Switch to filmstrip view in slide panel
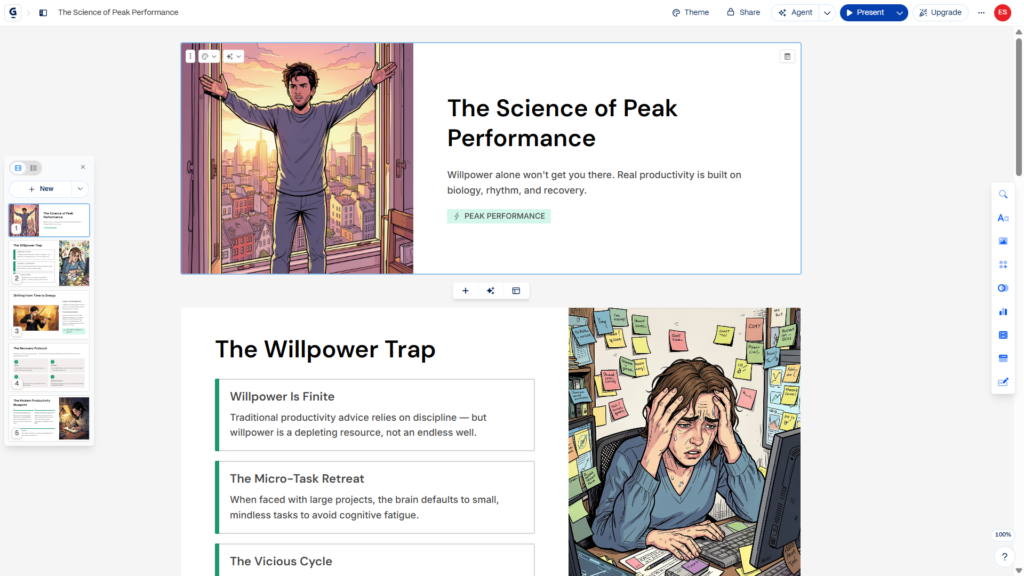This screenshot has width=1024, height=576. tap(18, 168)
